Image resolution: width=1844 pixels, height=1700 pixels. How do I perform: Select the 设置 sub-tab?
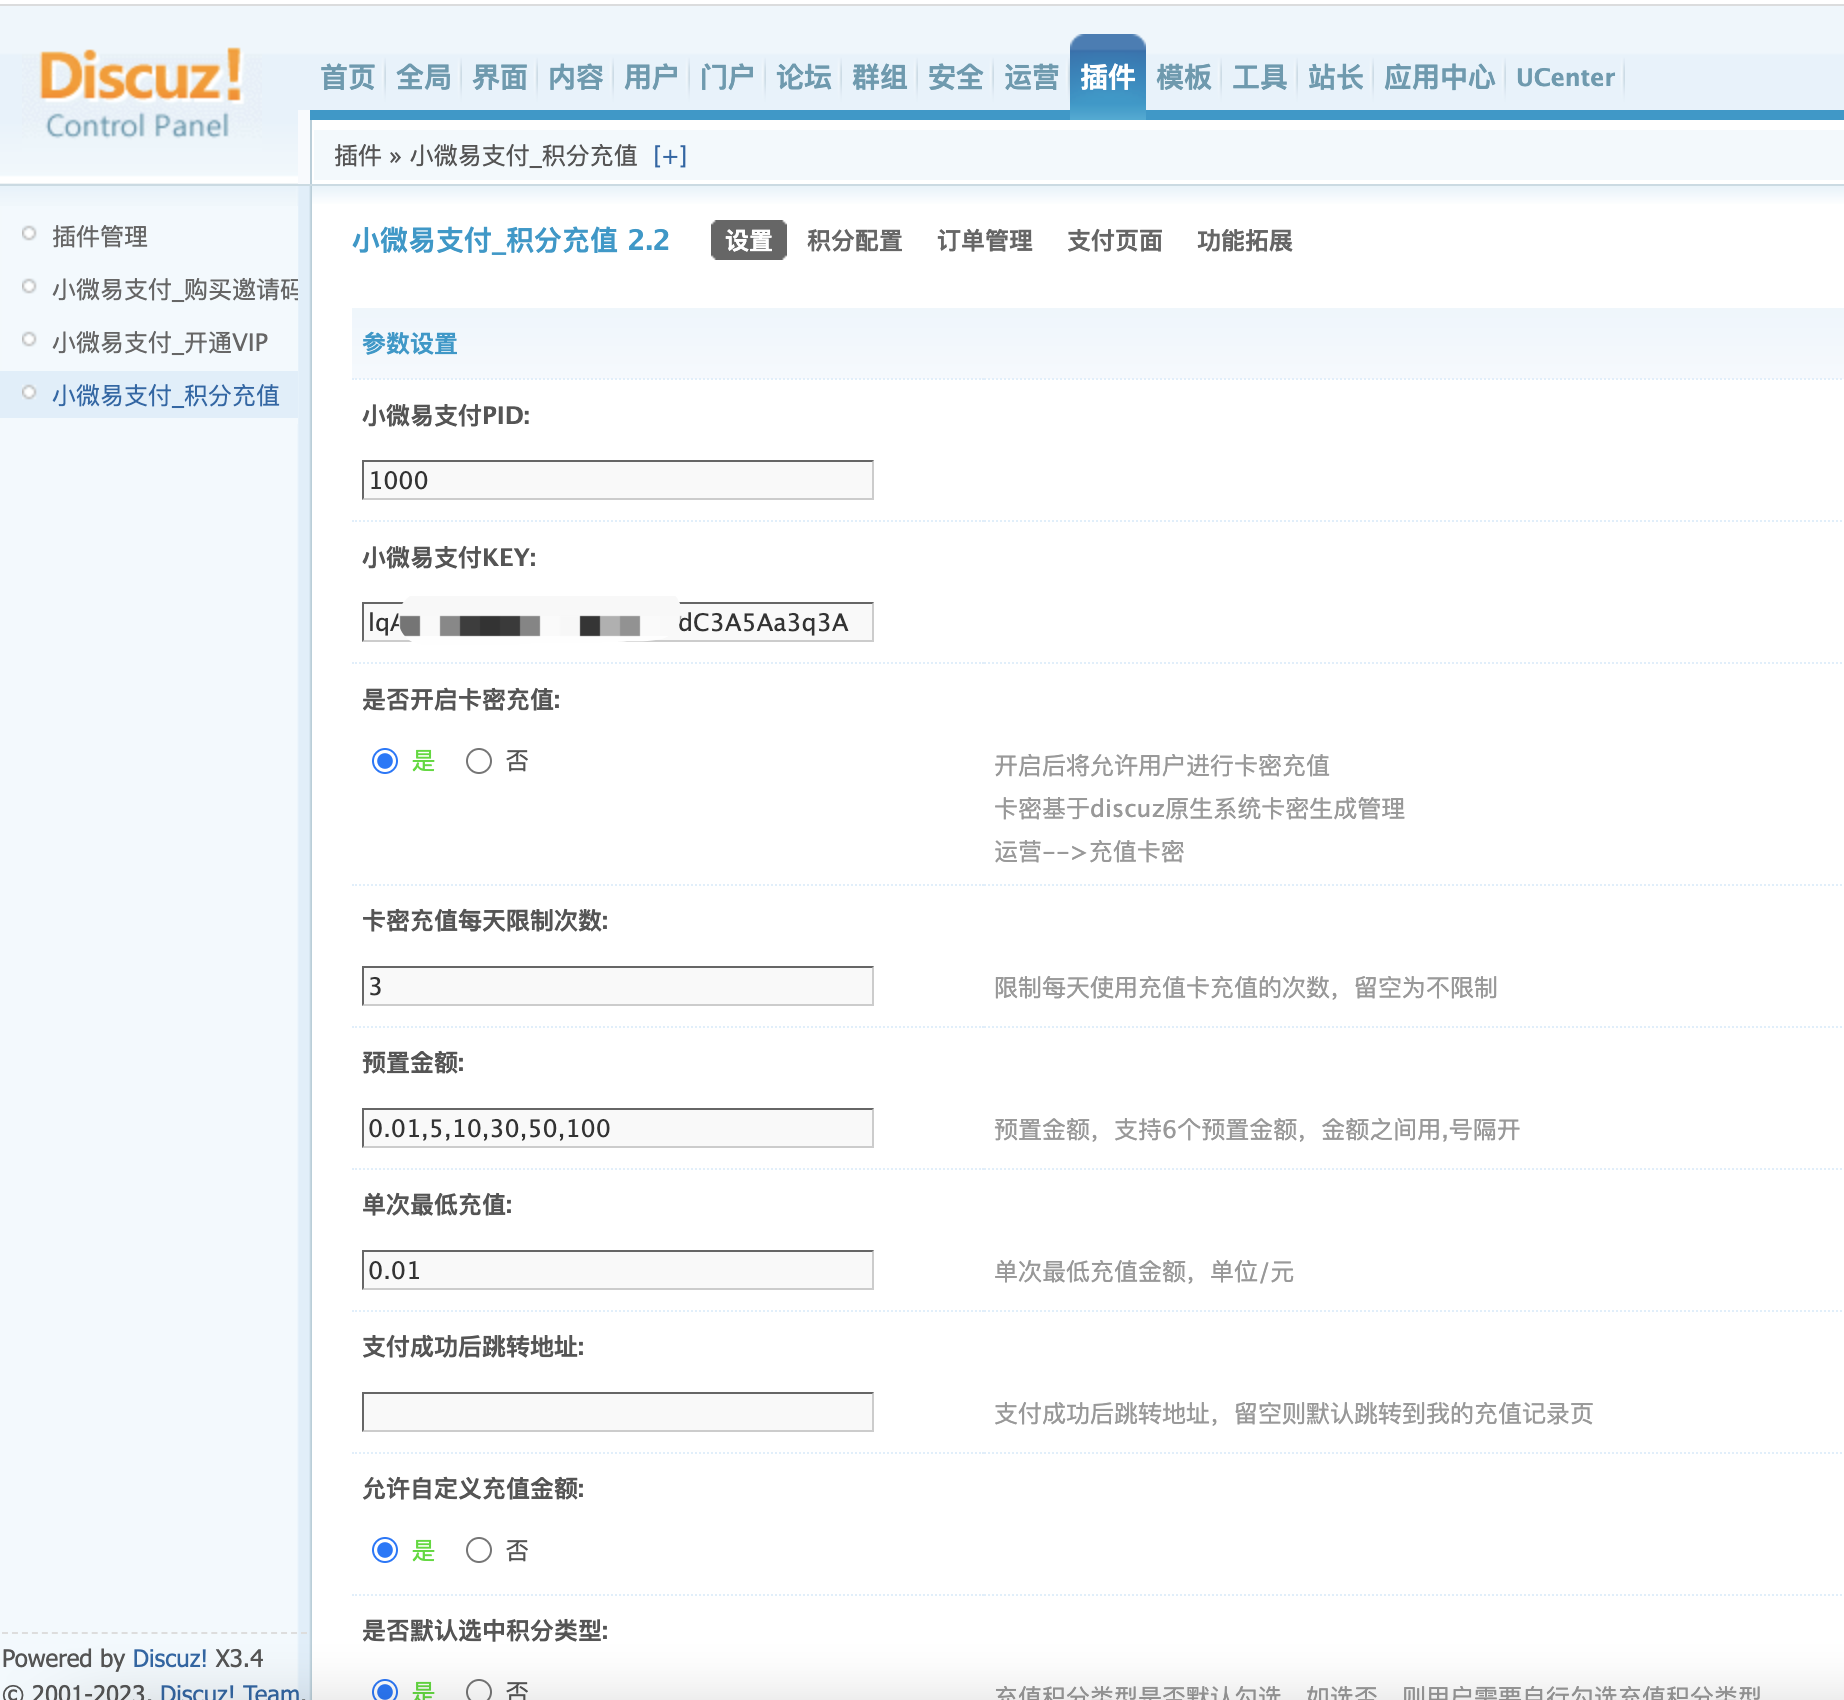pyautogui.click(x=749, y=240)
